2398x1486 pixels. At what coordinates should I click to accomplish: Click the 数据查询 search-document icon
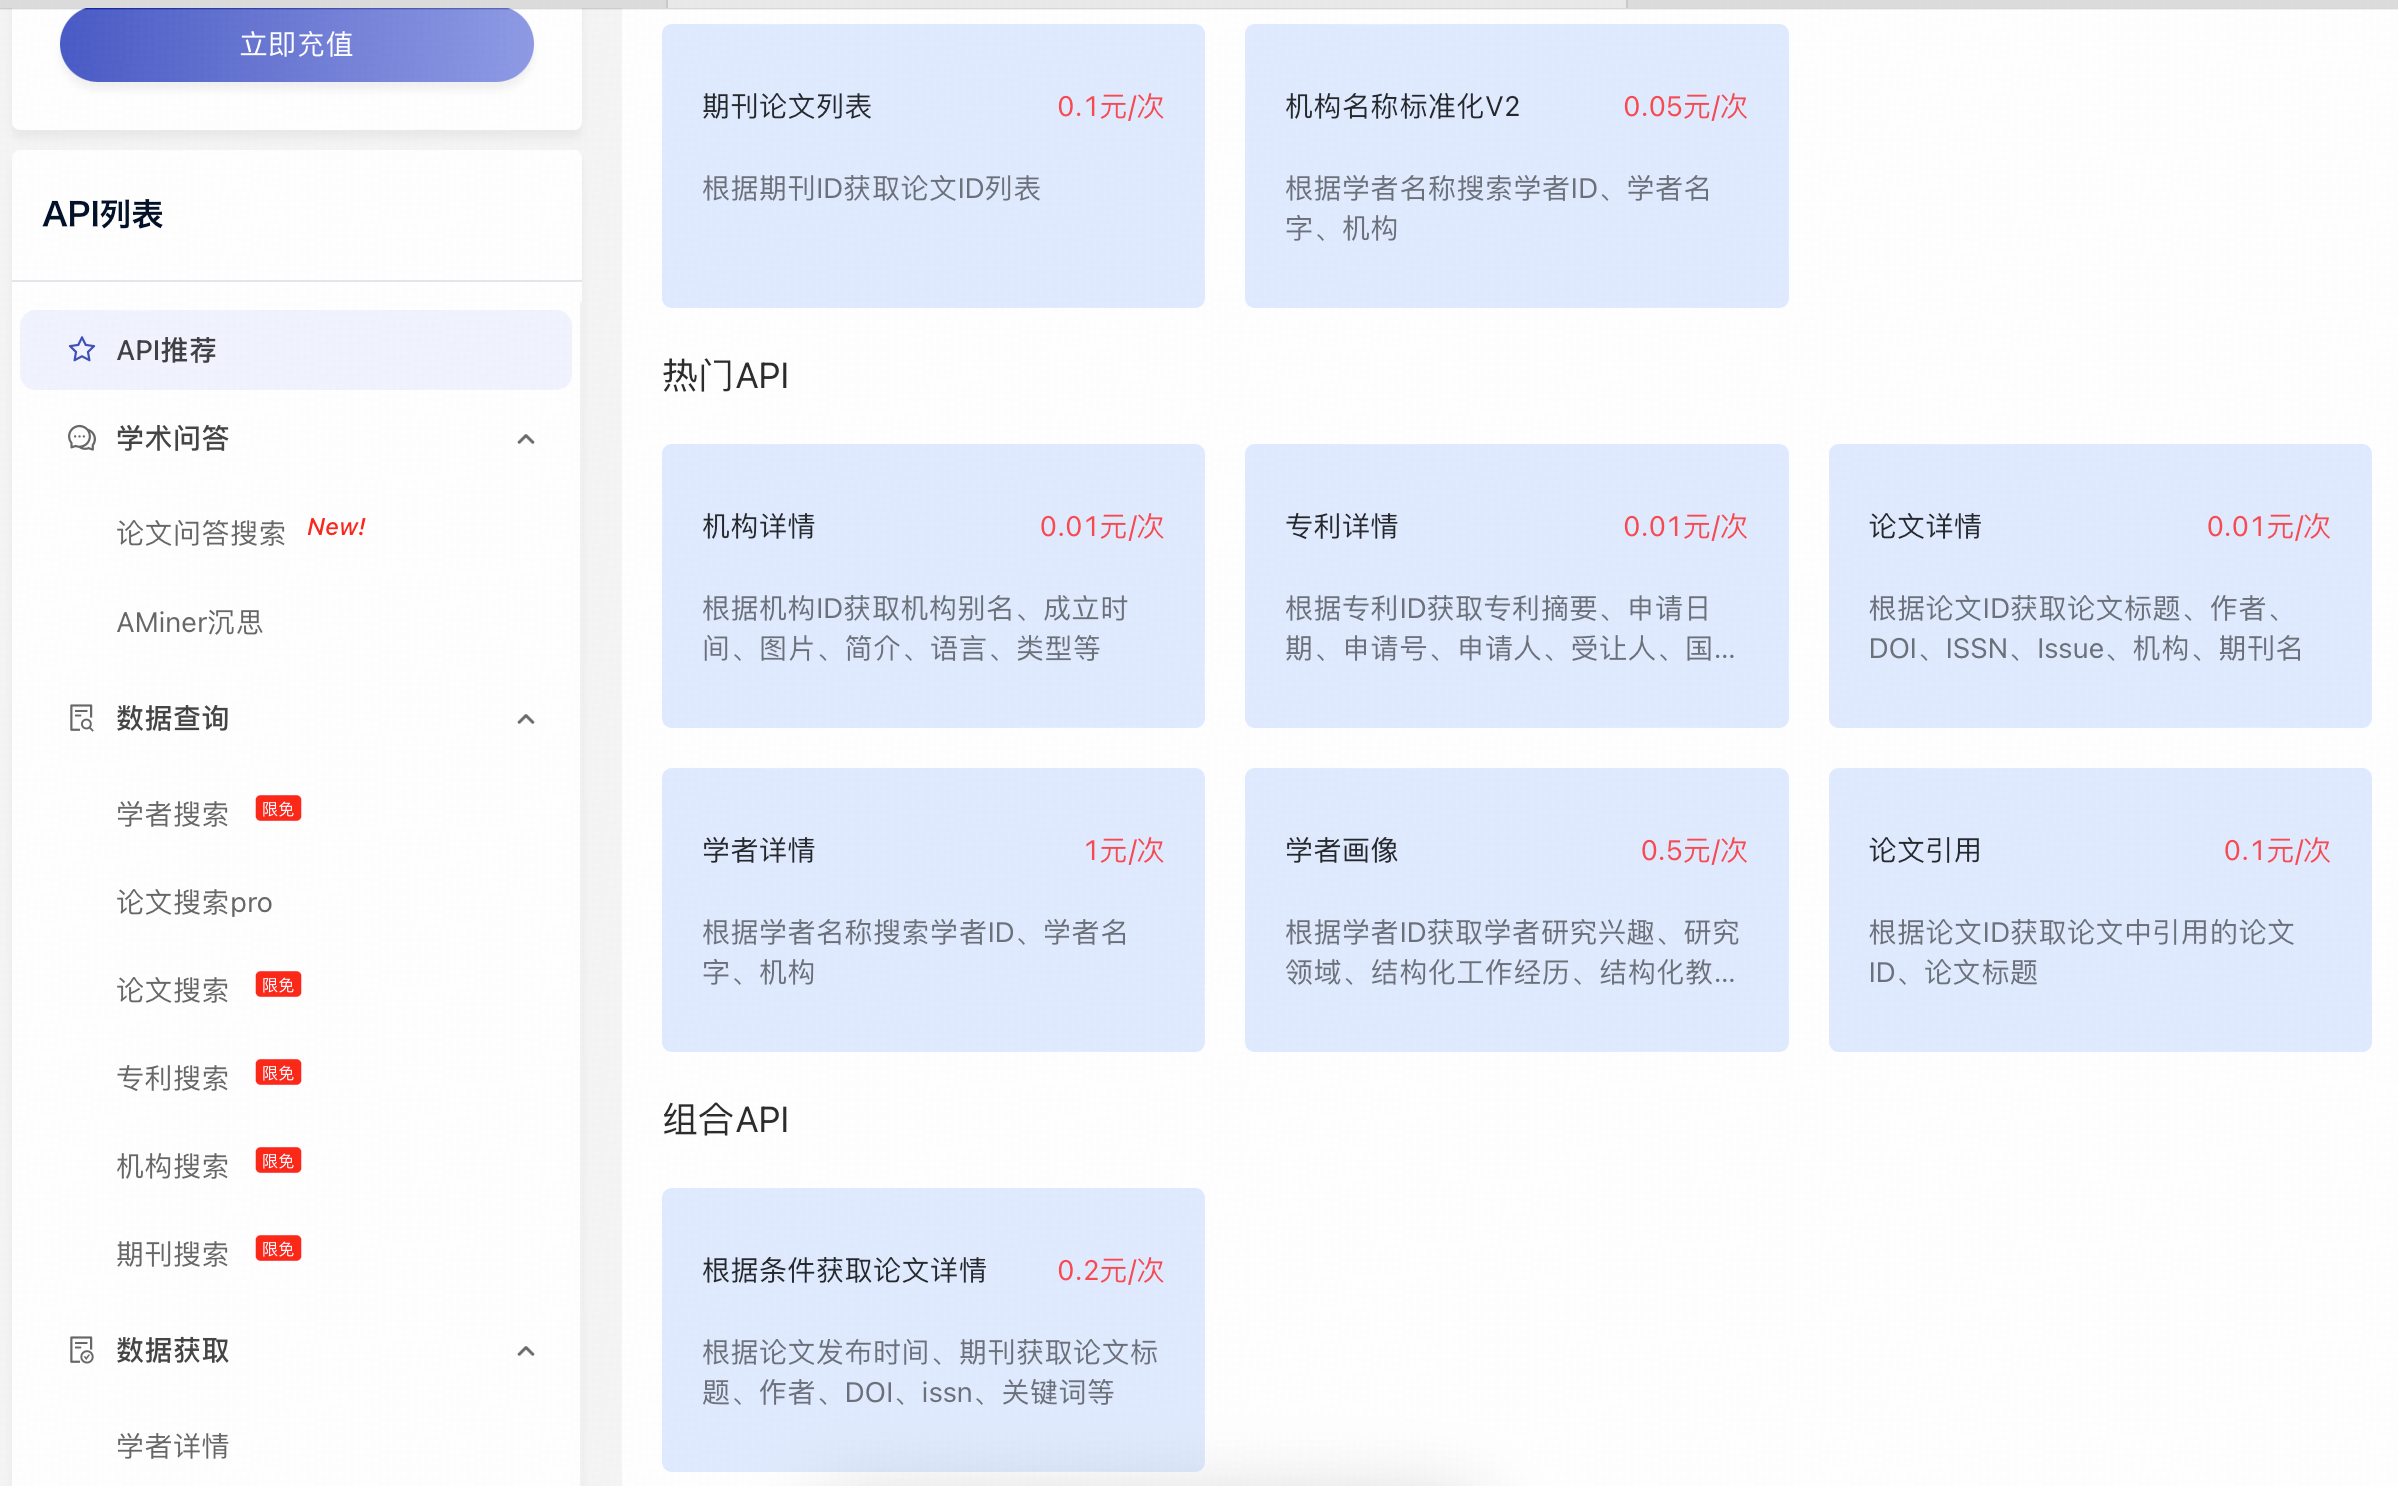click(82, 718)
